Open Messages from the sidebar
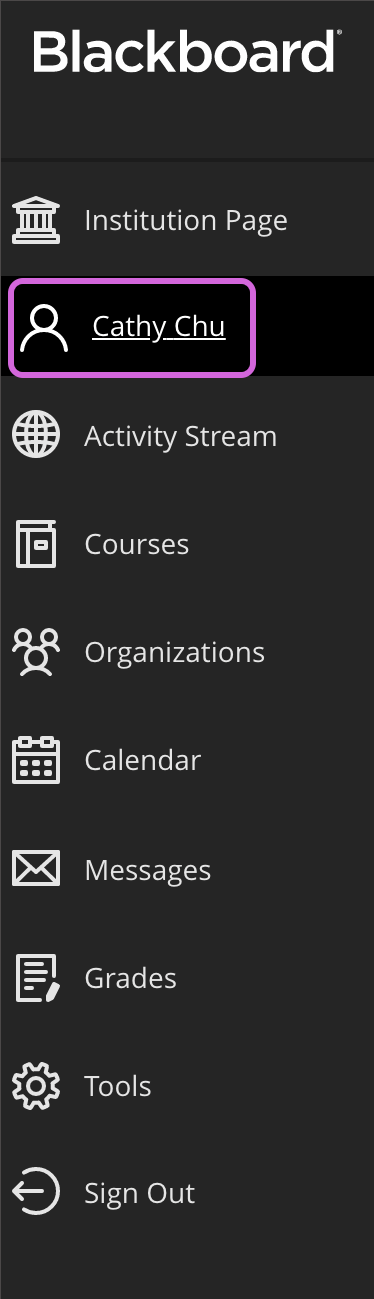This screenshot has width=374, height=1299. coord(147,869)
